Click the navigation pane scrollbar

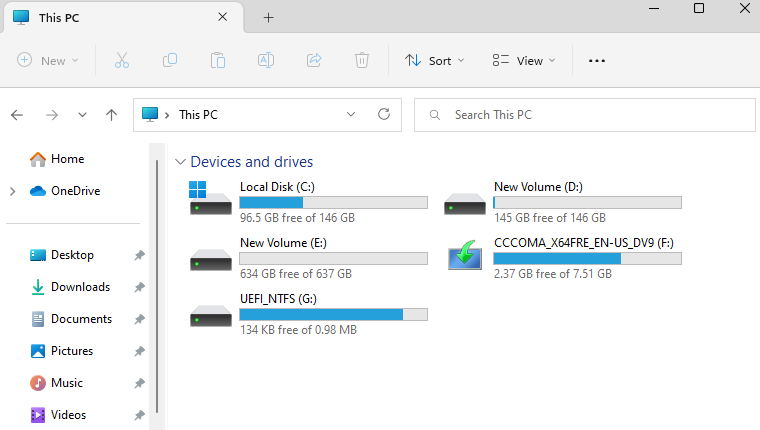click(157, 286)
